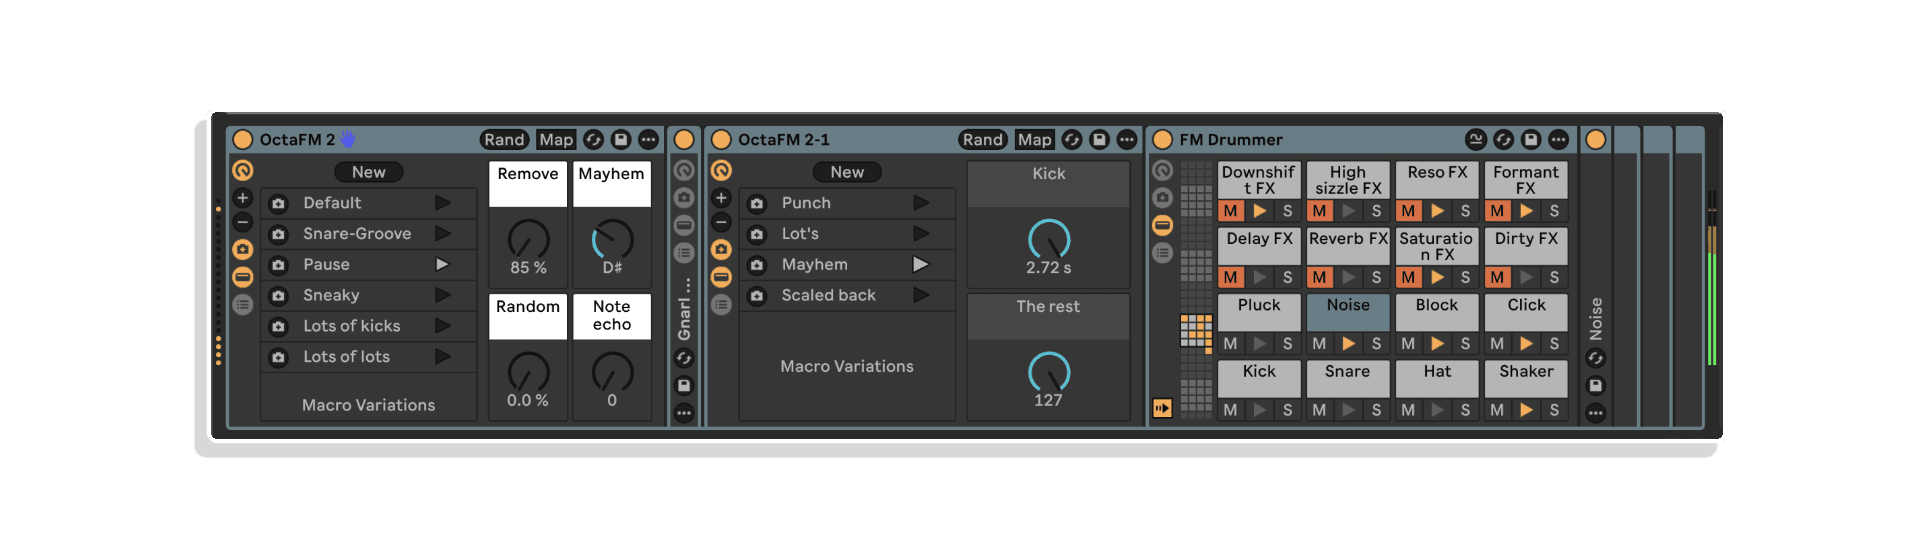Preview Click pad with play button
Screen dimensions: 1920x551
(1526, 344)
